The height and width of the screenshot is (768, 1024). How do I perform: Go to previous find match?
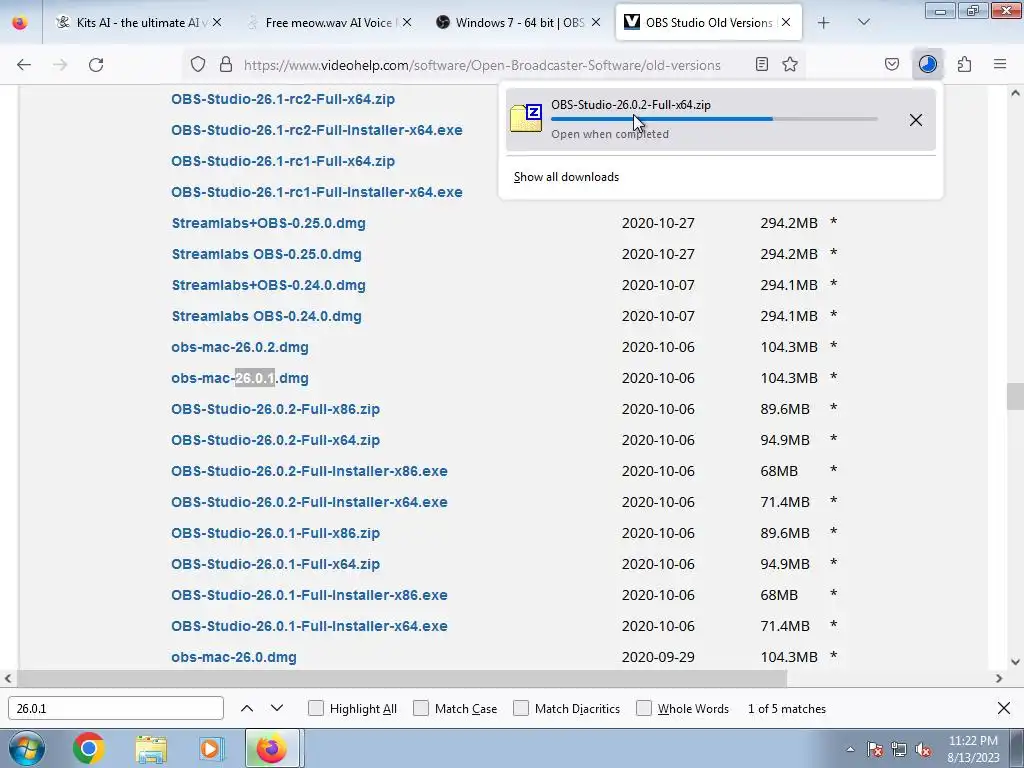247,709
